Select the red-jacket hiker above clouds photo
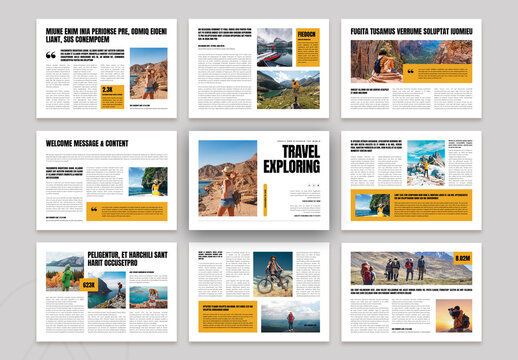Image resolution: width=518 pixels, height=360 pixels. (x=290, y=317)
